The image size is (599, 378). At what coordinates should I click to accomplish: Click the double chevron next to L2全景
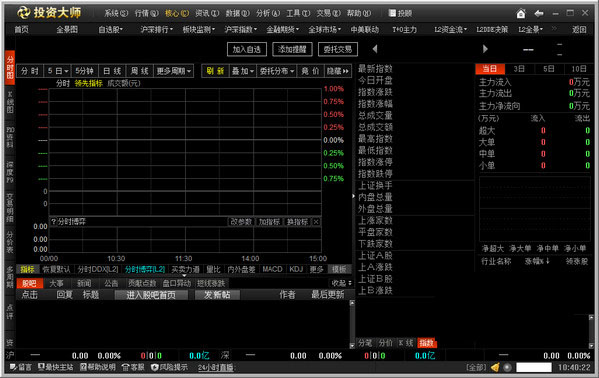pos(554,29)
